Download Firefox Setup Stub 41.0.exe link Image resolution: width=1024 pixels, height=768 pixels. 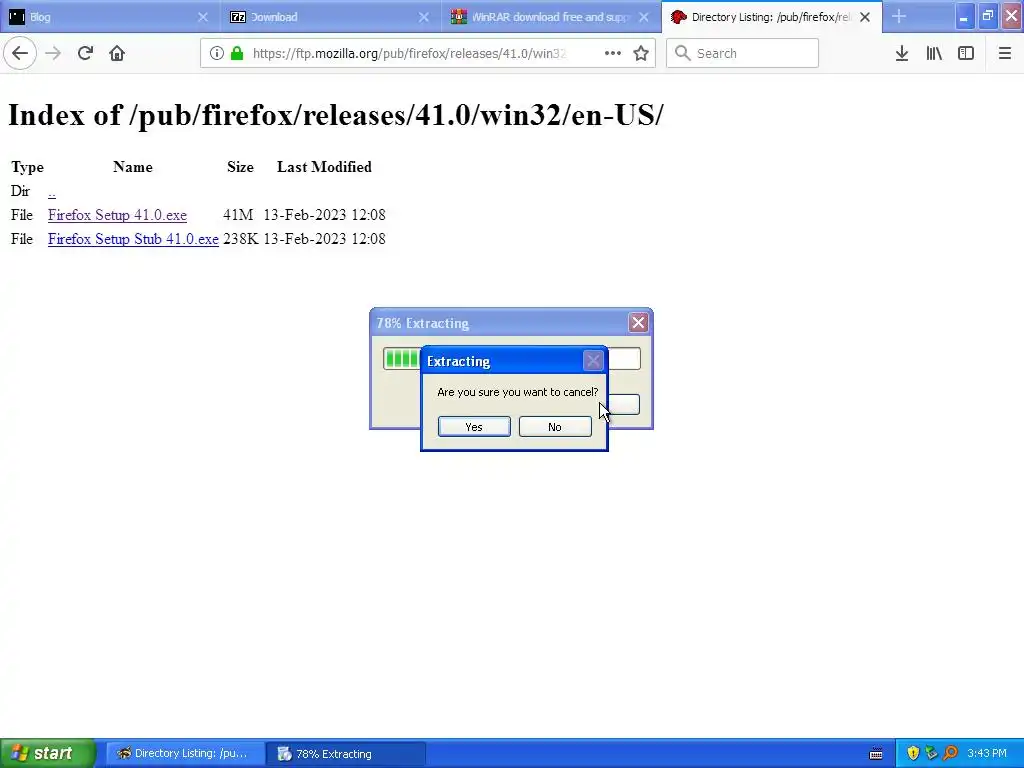tap(133, 239)
